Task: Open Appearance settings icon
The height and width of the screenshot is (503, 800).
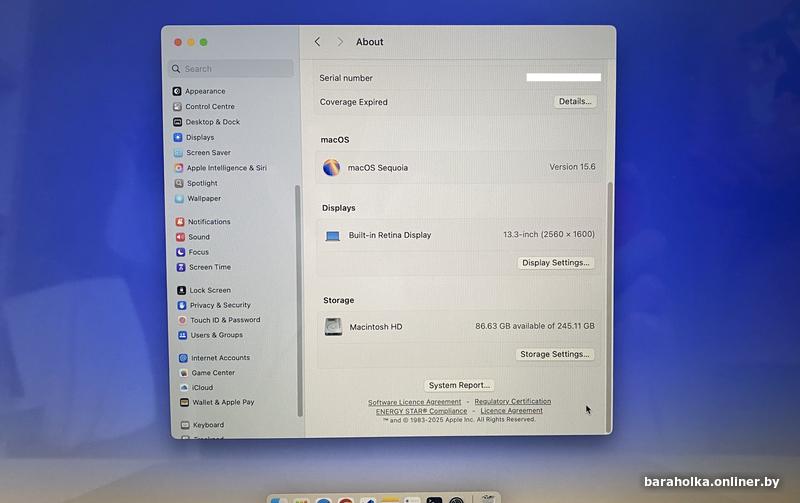Action: click(177, 91)
